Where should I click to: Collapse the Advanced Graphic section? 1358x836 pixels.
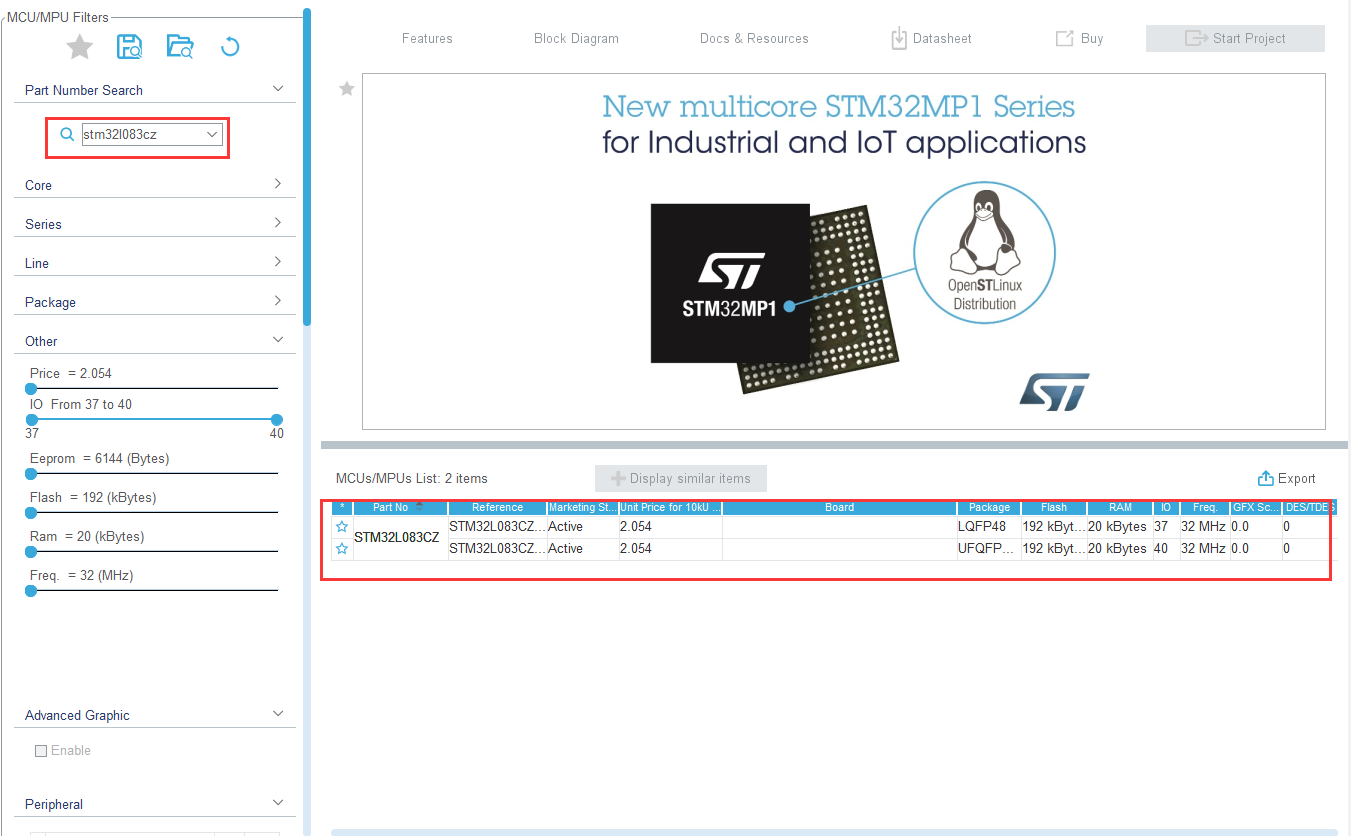point(278,714)
